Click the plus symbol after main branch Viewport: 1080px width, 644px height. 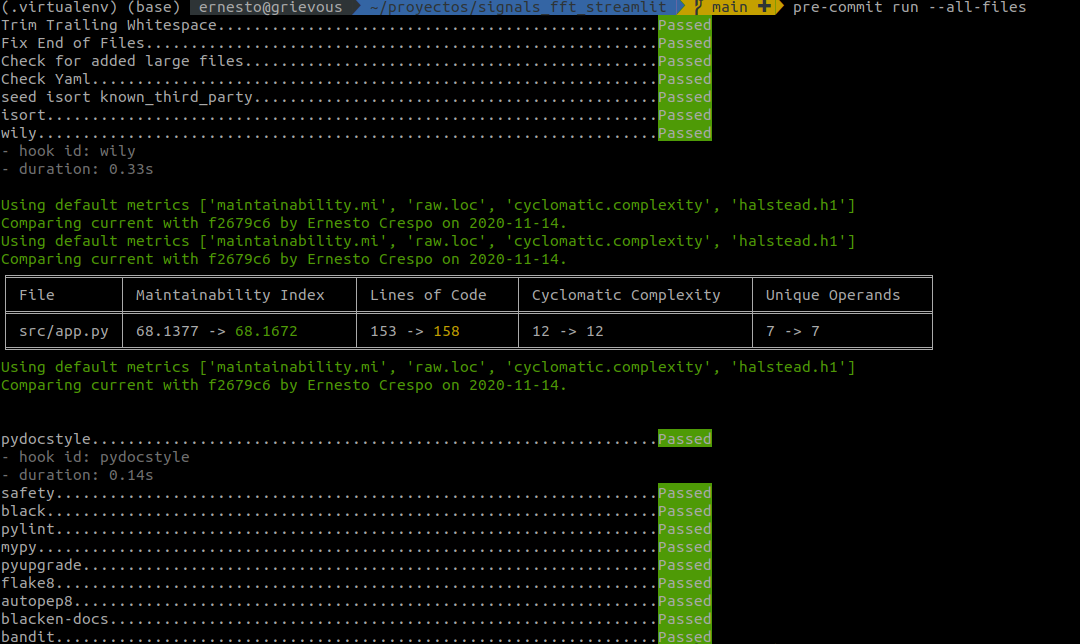(765, 8)
